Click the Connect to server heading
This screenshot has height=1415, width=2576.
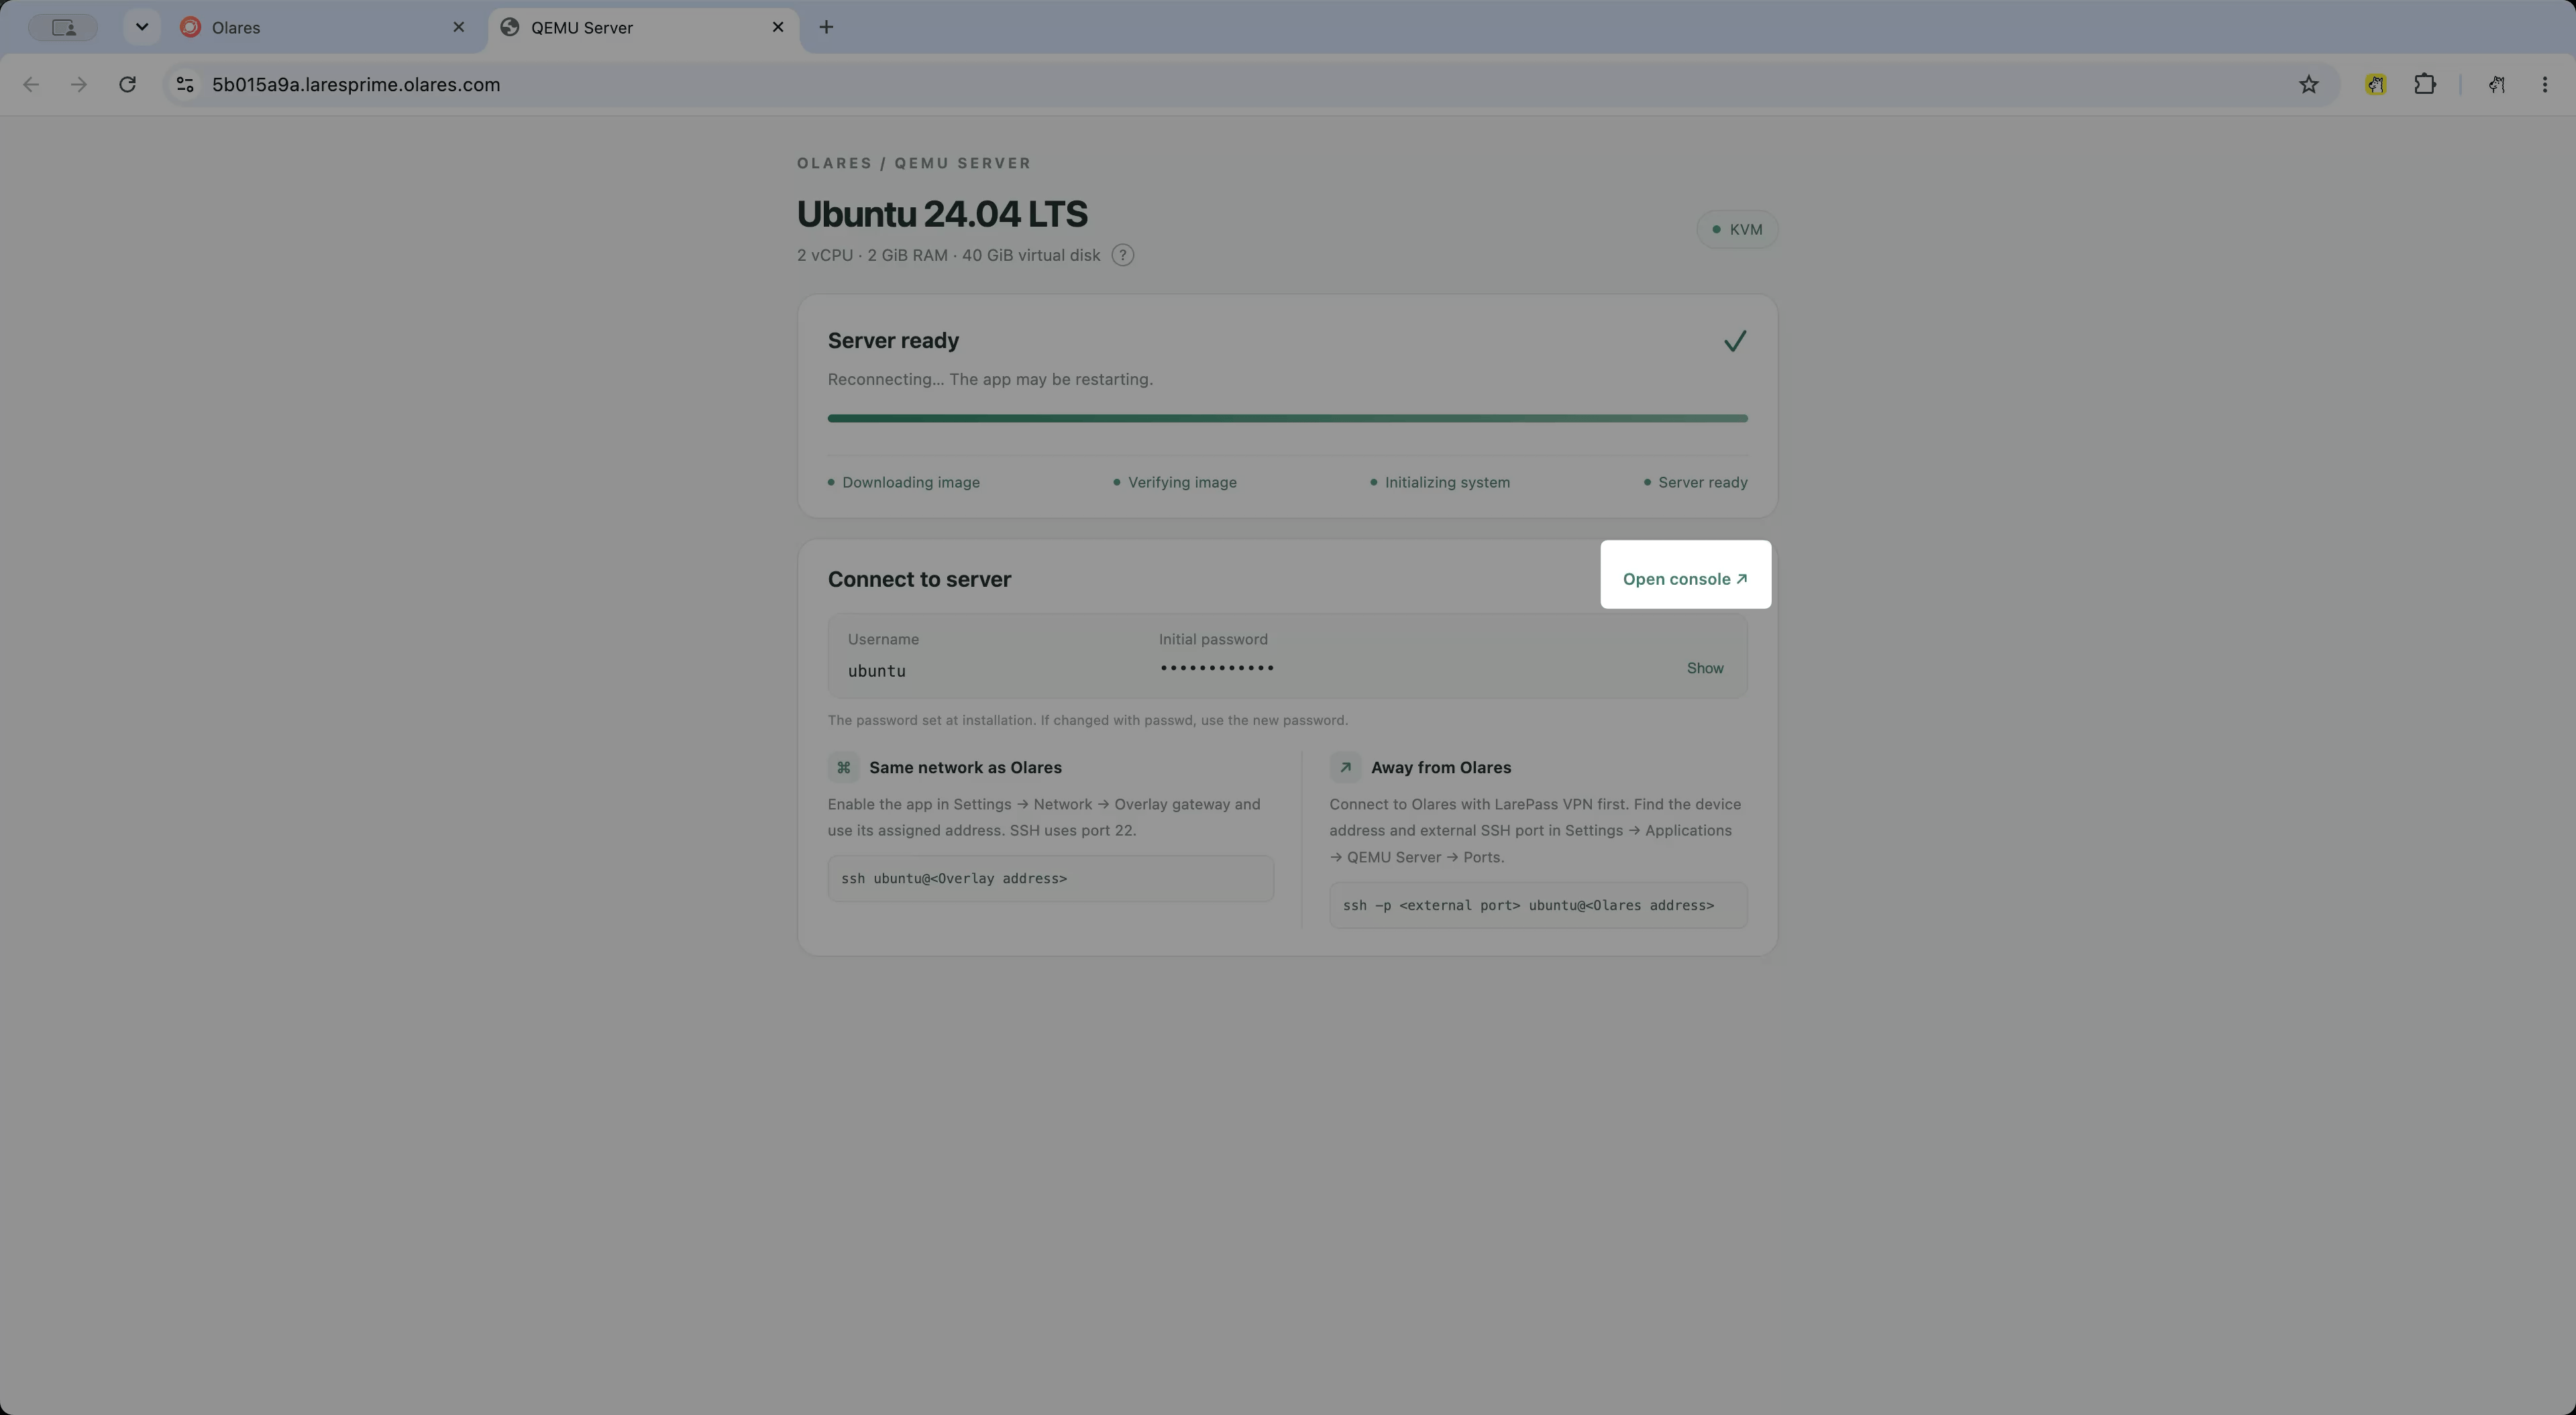click(919, 579)
